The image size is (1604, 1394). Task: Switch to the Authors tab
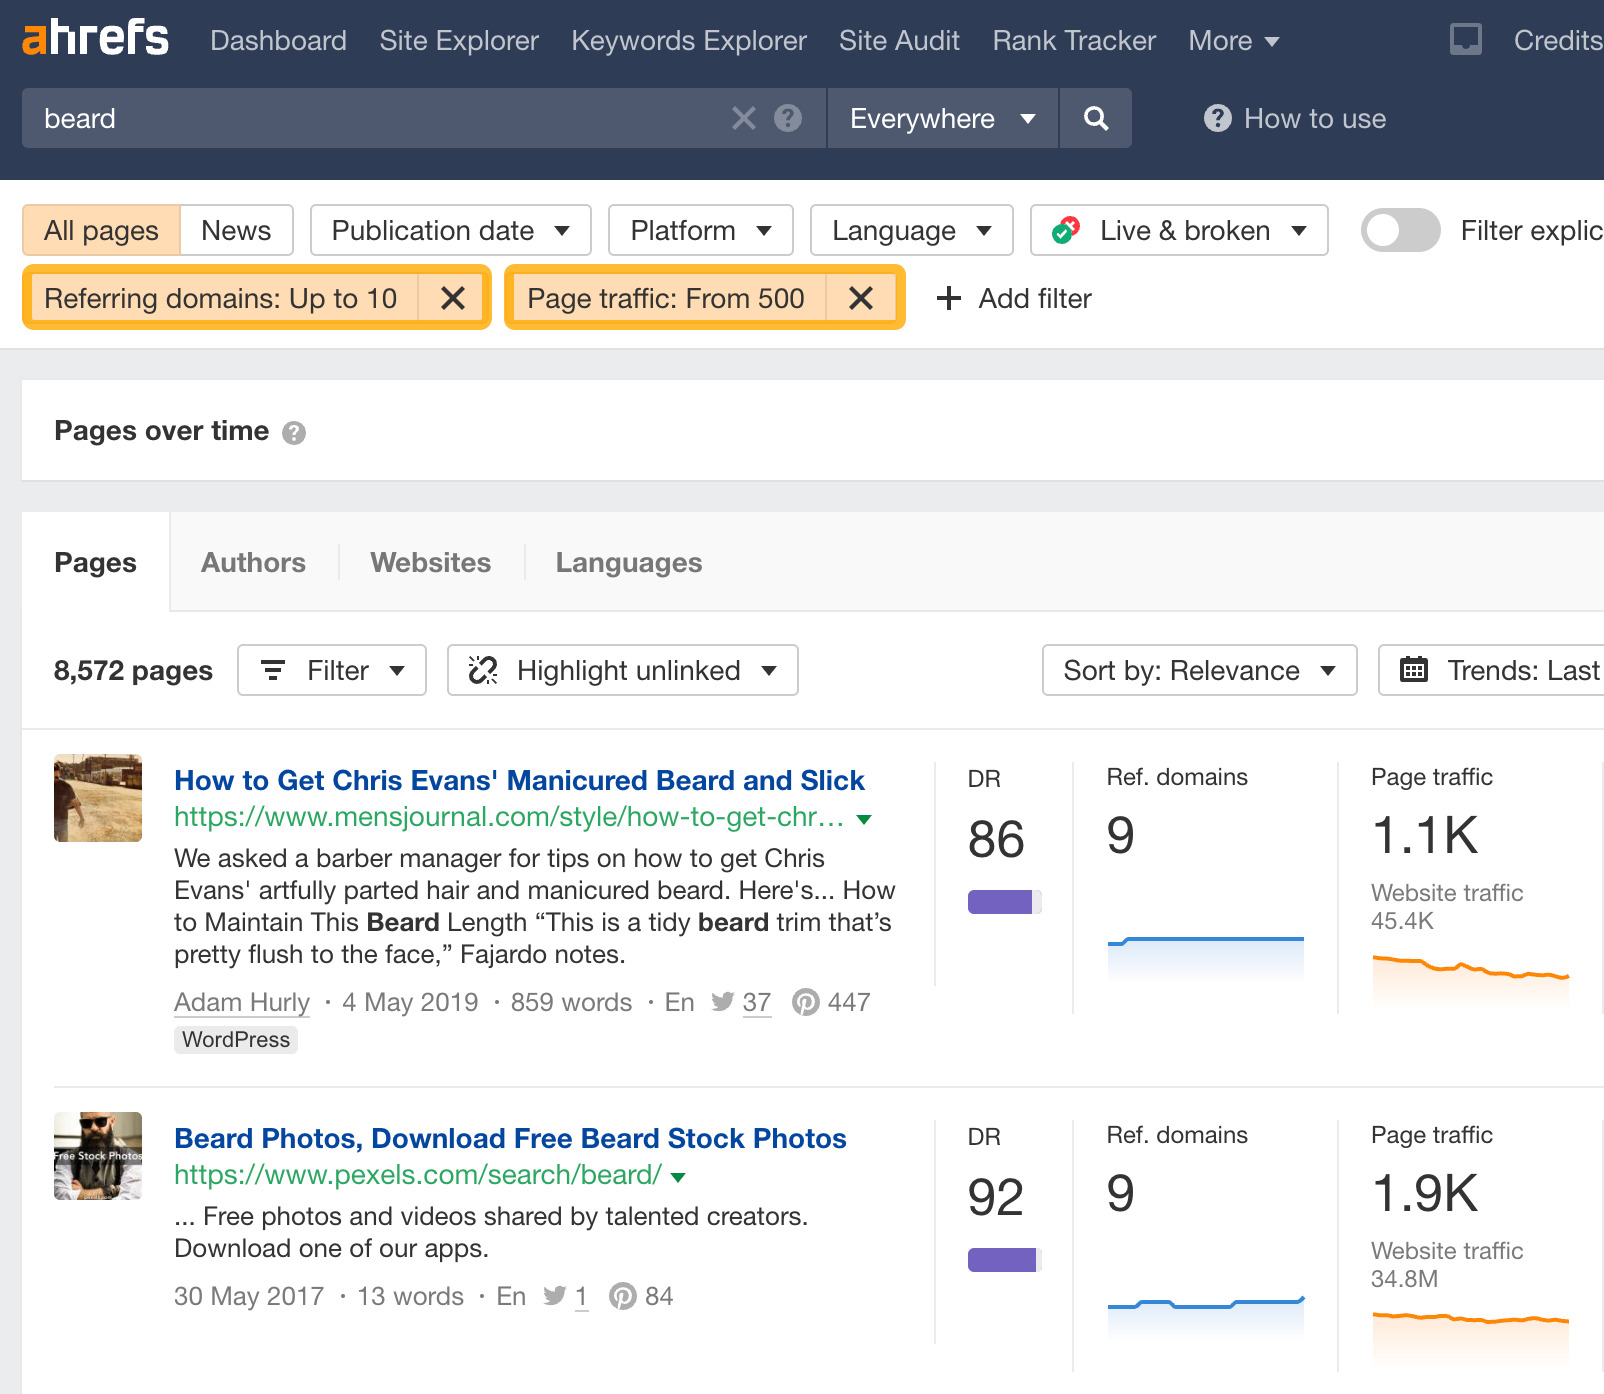point(252,562)
